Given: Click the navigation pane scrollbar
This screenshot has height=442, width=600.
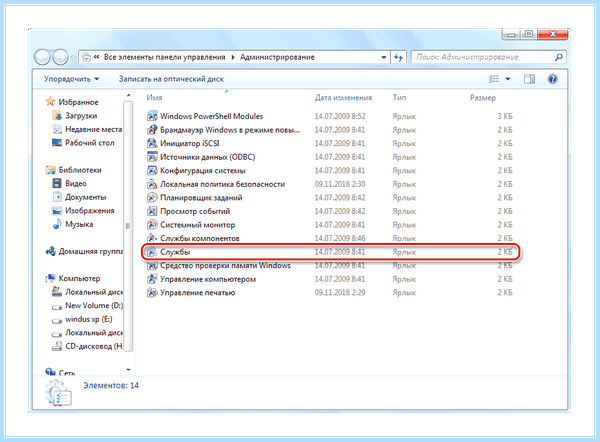Looking at the screenshot, I should coord(128,226).
